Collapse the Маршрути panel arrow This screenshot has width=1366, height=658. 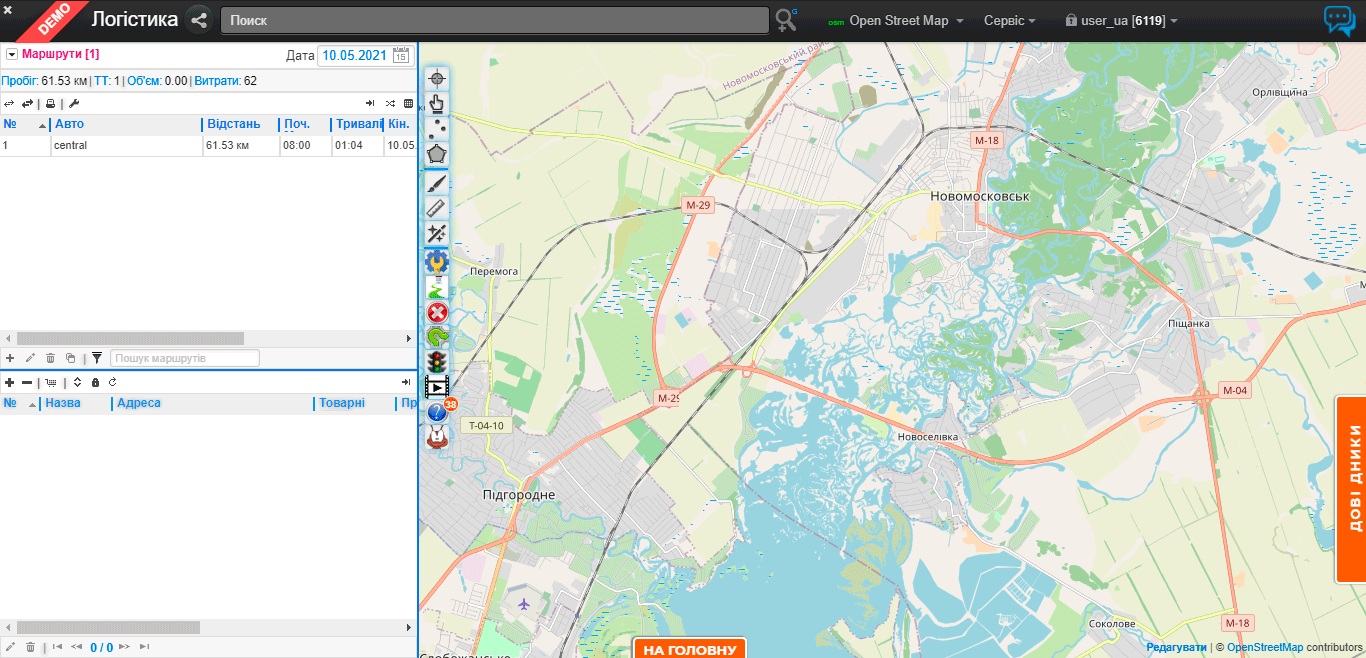click(12, 54)
